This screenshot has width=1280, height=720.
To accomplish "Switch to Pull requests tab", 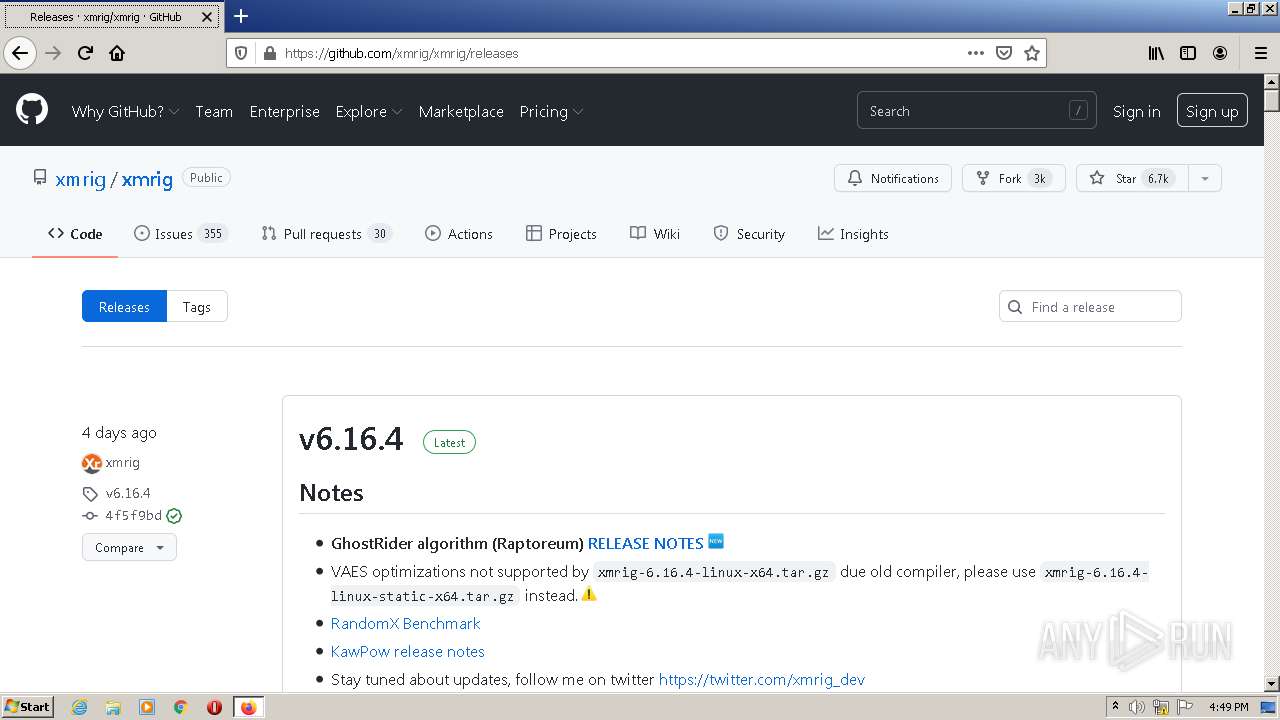I will (x=326, y=234).
